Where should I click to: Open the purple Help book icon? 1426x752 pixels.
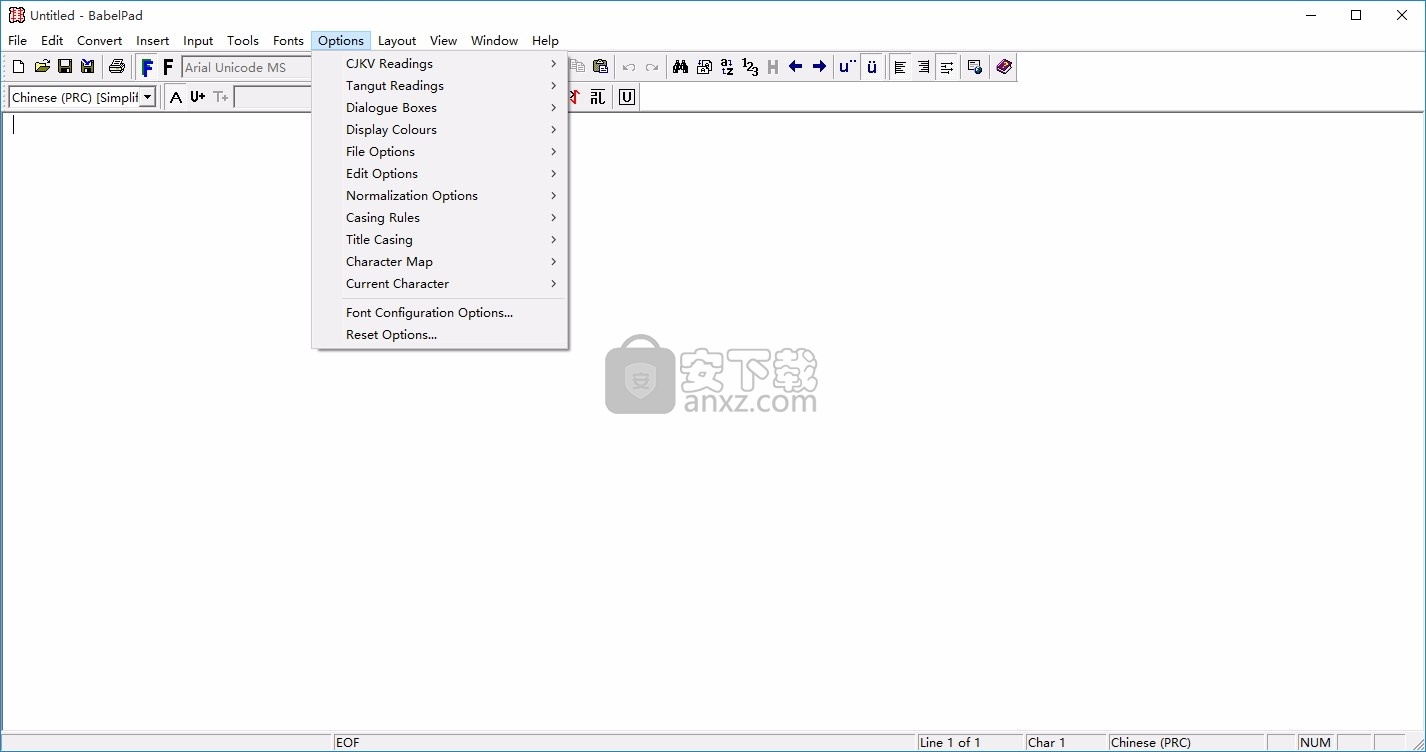pyautogui.click(x=1004, y=67)
